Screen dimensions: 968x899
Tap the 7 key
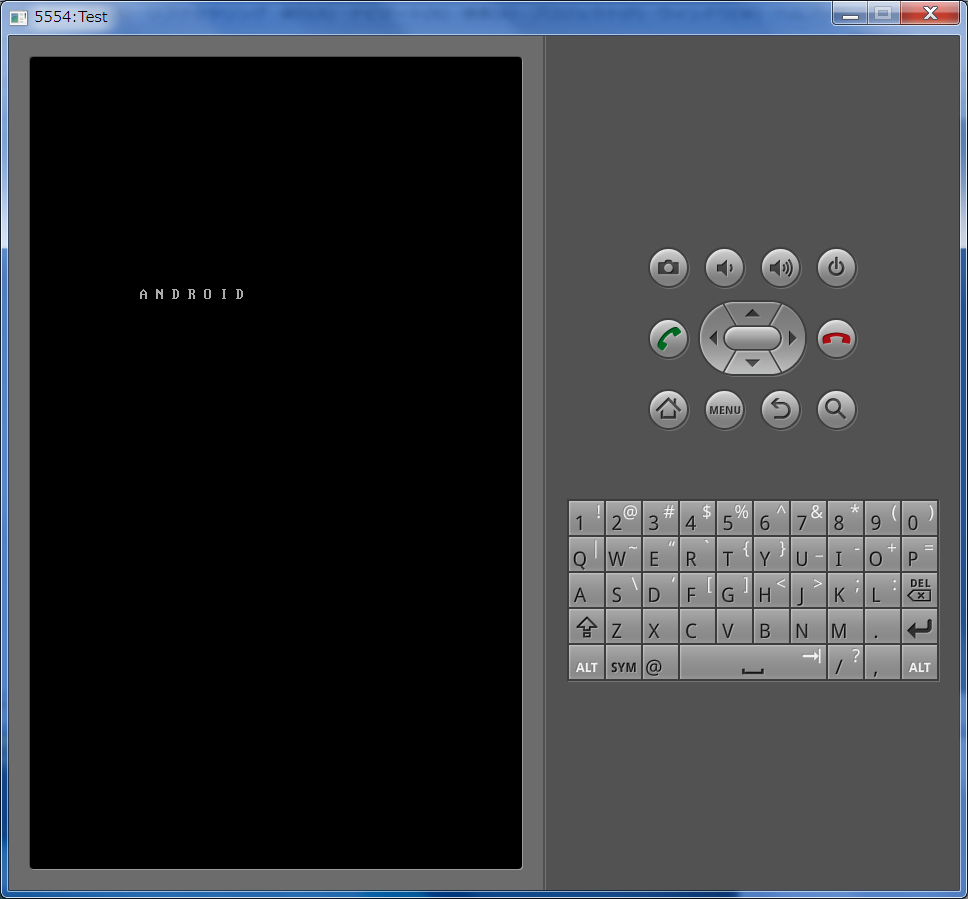[808, 518]
